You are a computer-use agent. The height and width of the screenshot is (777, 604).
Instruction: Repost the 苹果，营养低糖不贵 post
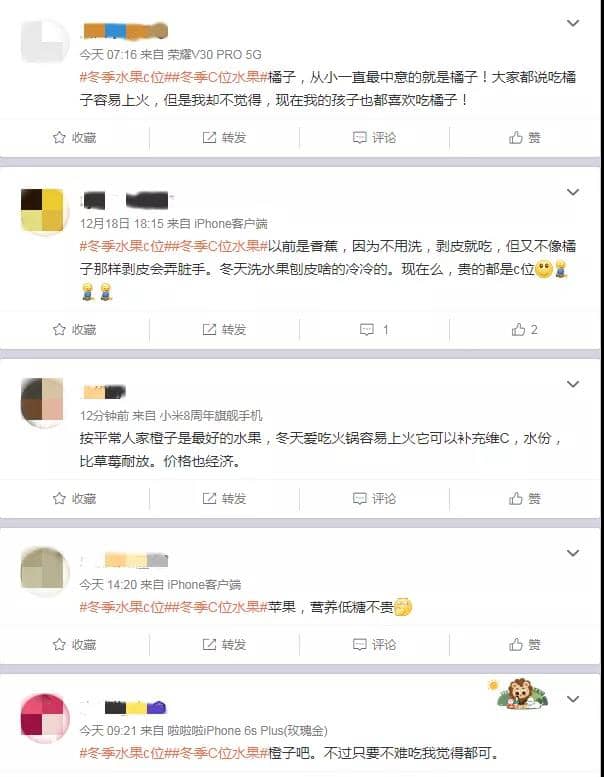[224, 644]
